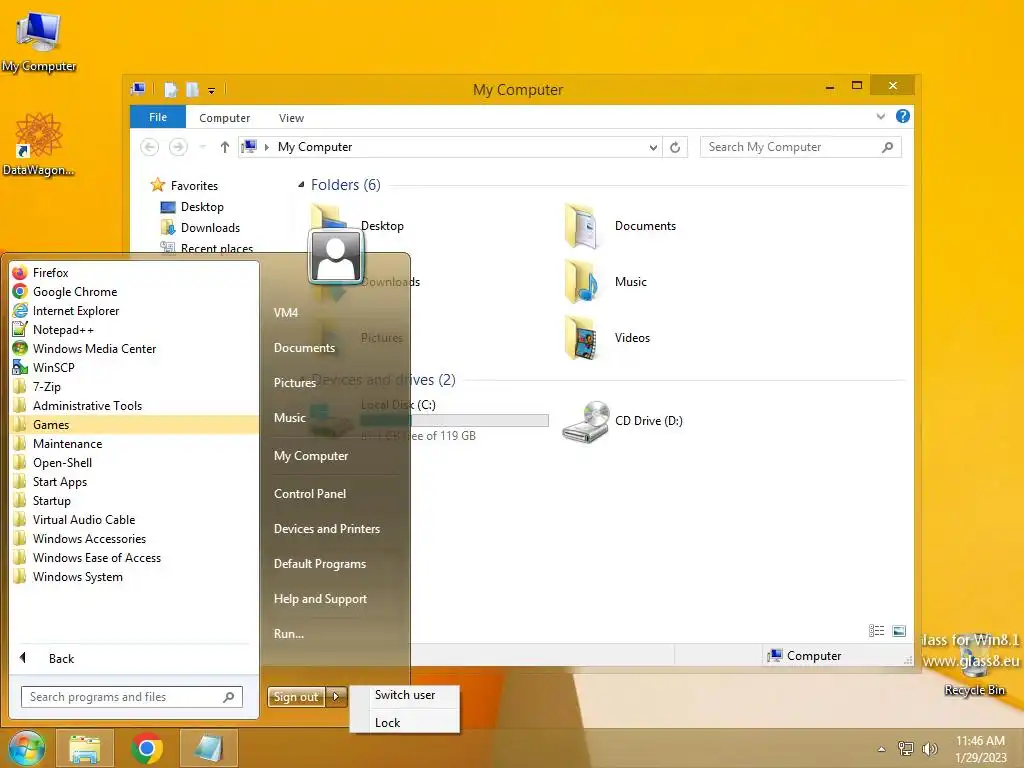Switch to the Computer ribbon tab
The width and height of the screenshot is (1024, 768).
point(225,118)
